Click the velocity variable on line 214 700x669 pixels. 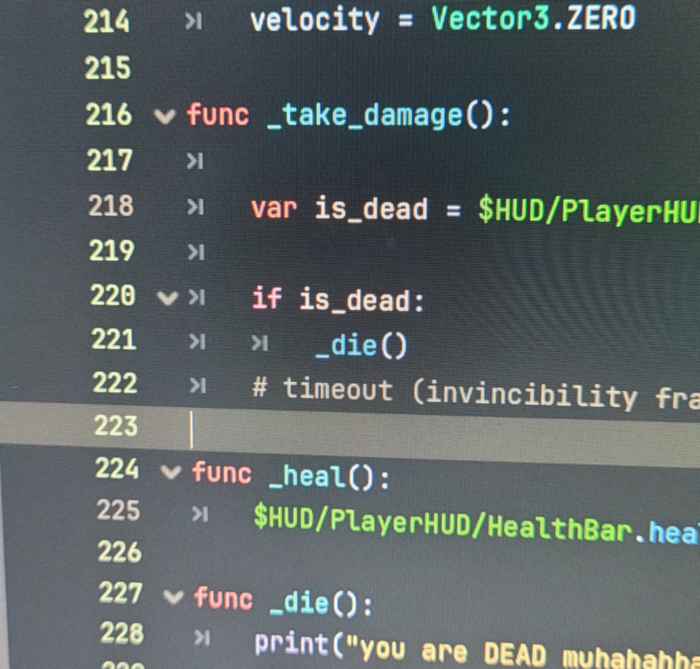click(314, 20)
